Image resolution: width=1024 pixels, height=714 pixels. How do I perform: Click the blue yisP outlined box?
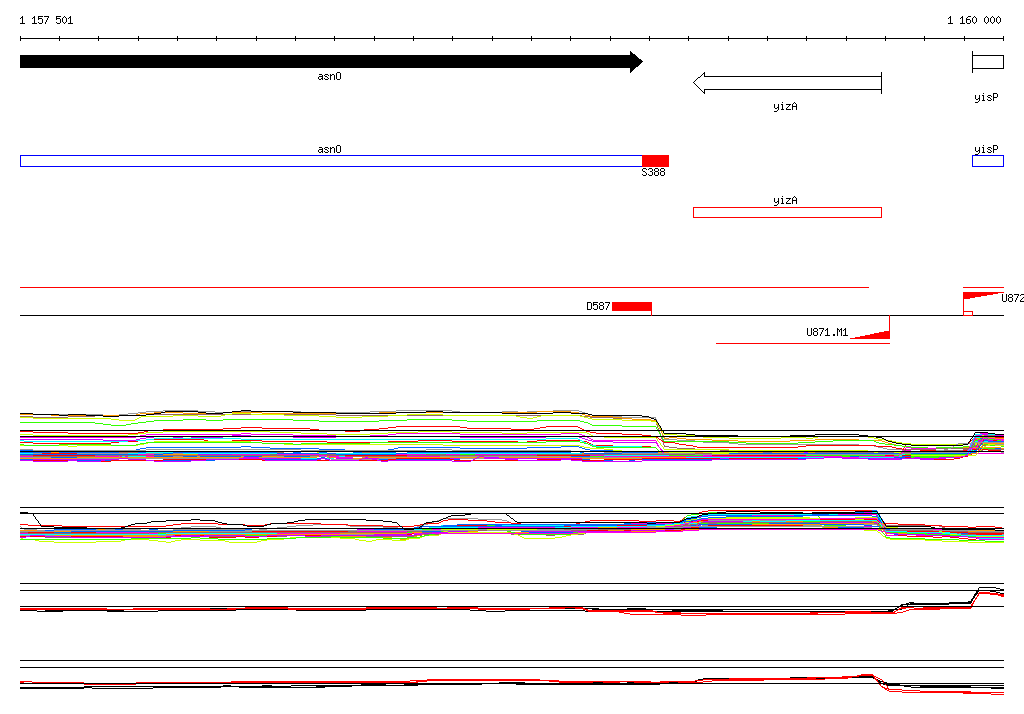tap(987, 161)
